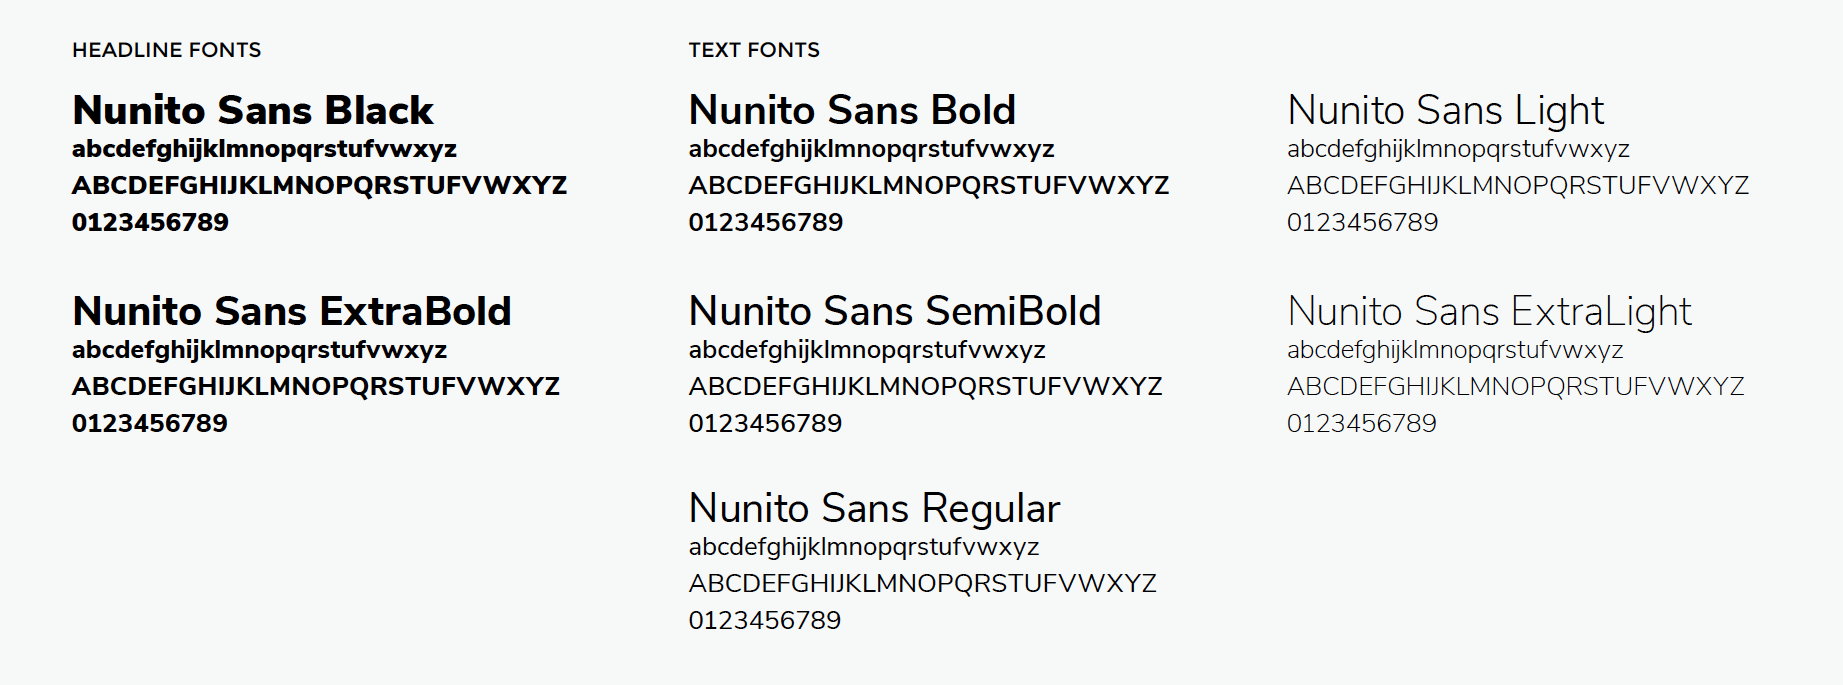1843x685 pixels.
Task: Click the TEXT FONTS section label
Action: coord(753,50)
